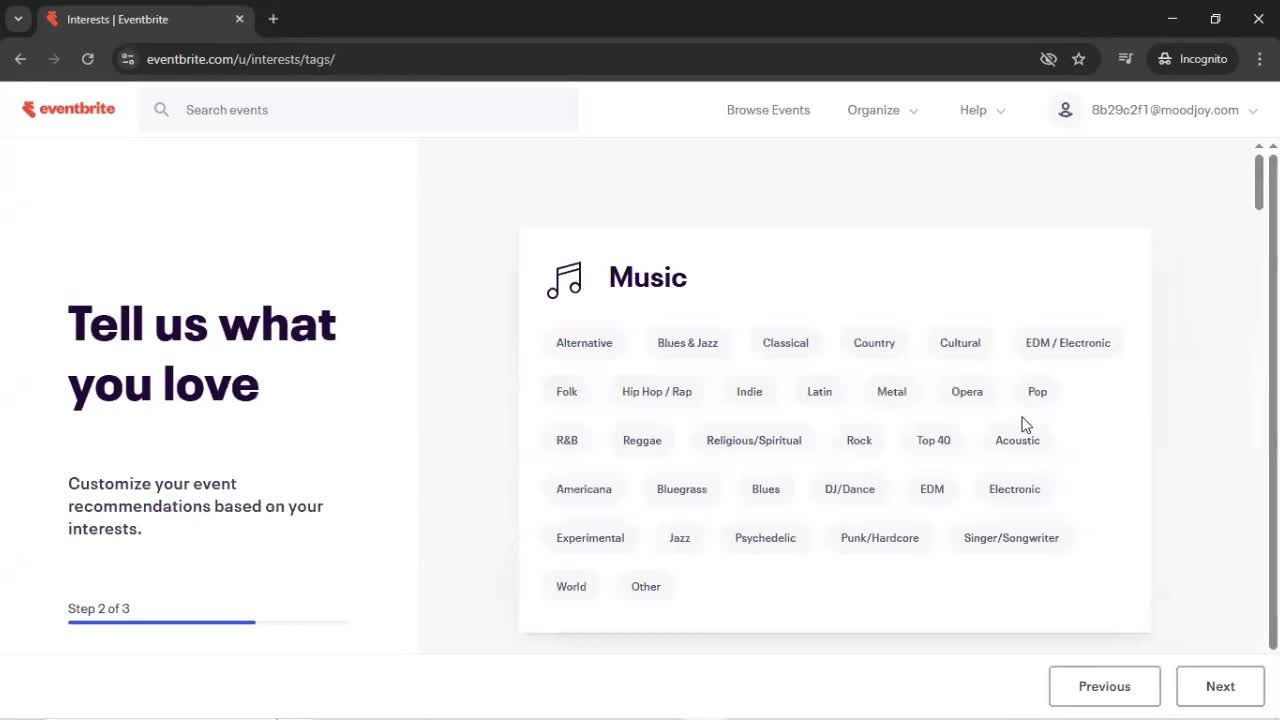Choose the Experimental tag
The image size is (1280, 720).
pos(590,538)
